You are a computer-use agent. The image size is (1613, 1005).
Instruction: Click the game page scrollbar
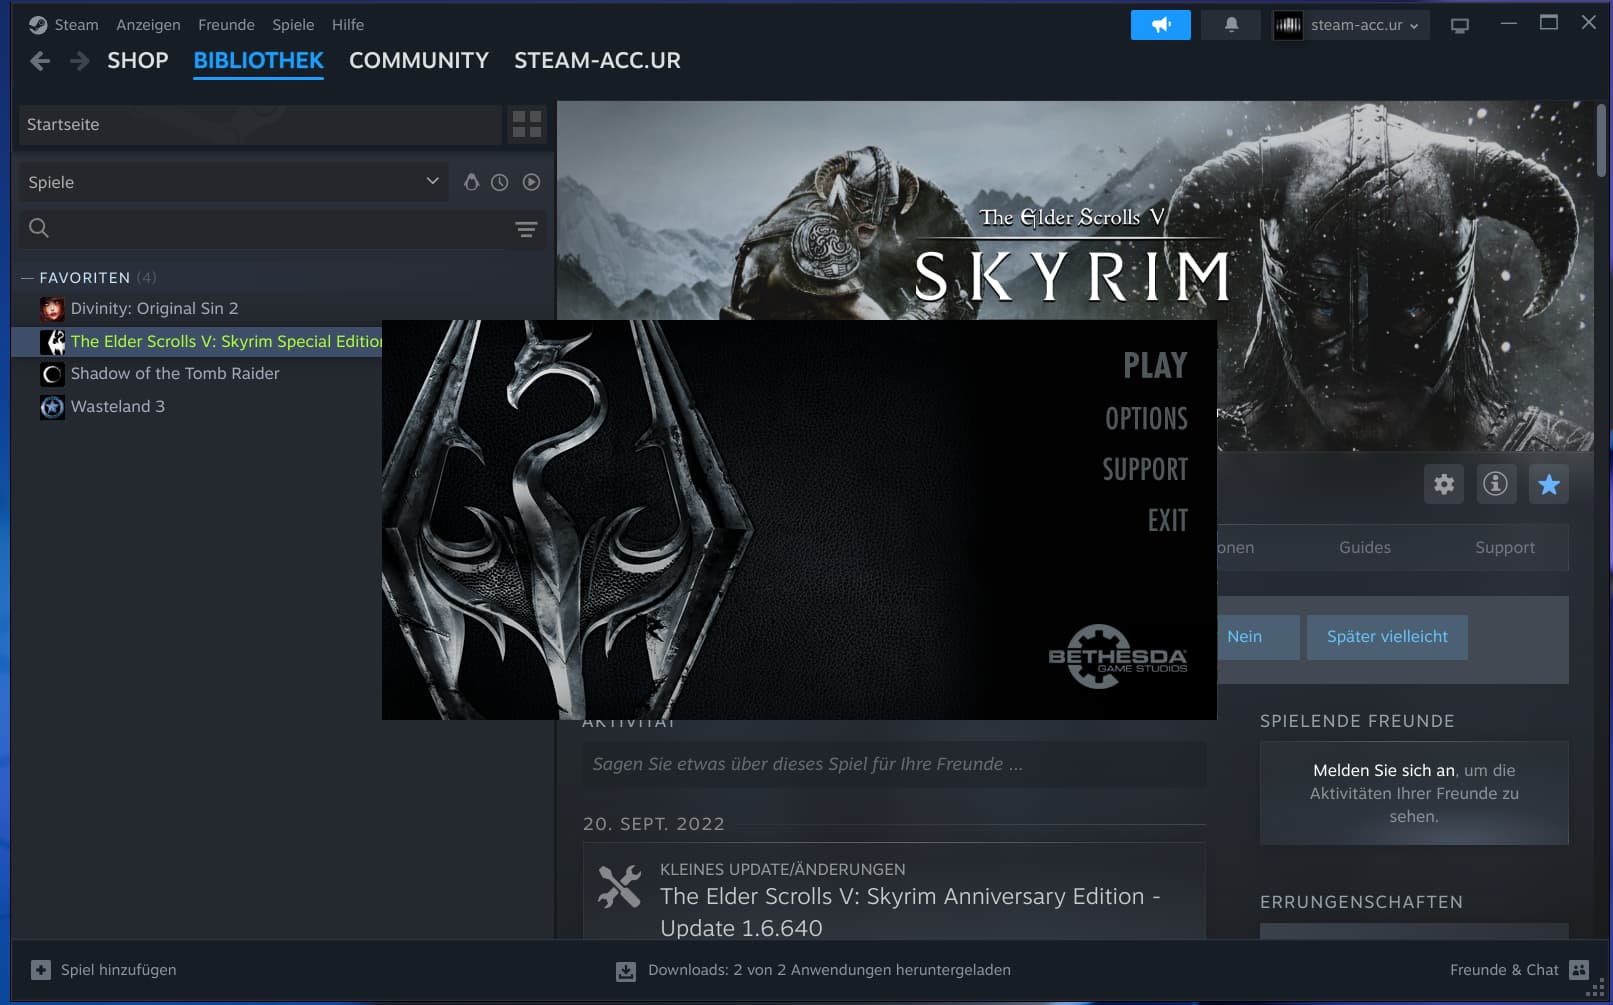[x=1602, y=140]
